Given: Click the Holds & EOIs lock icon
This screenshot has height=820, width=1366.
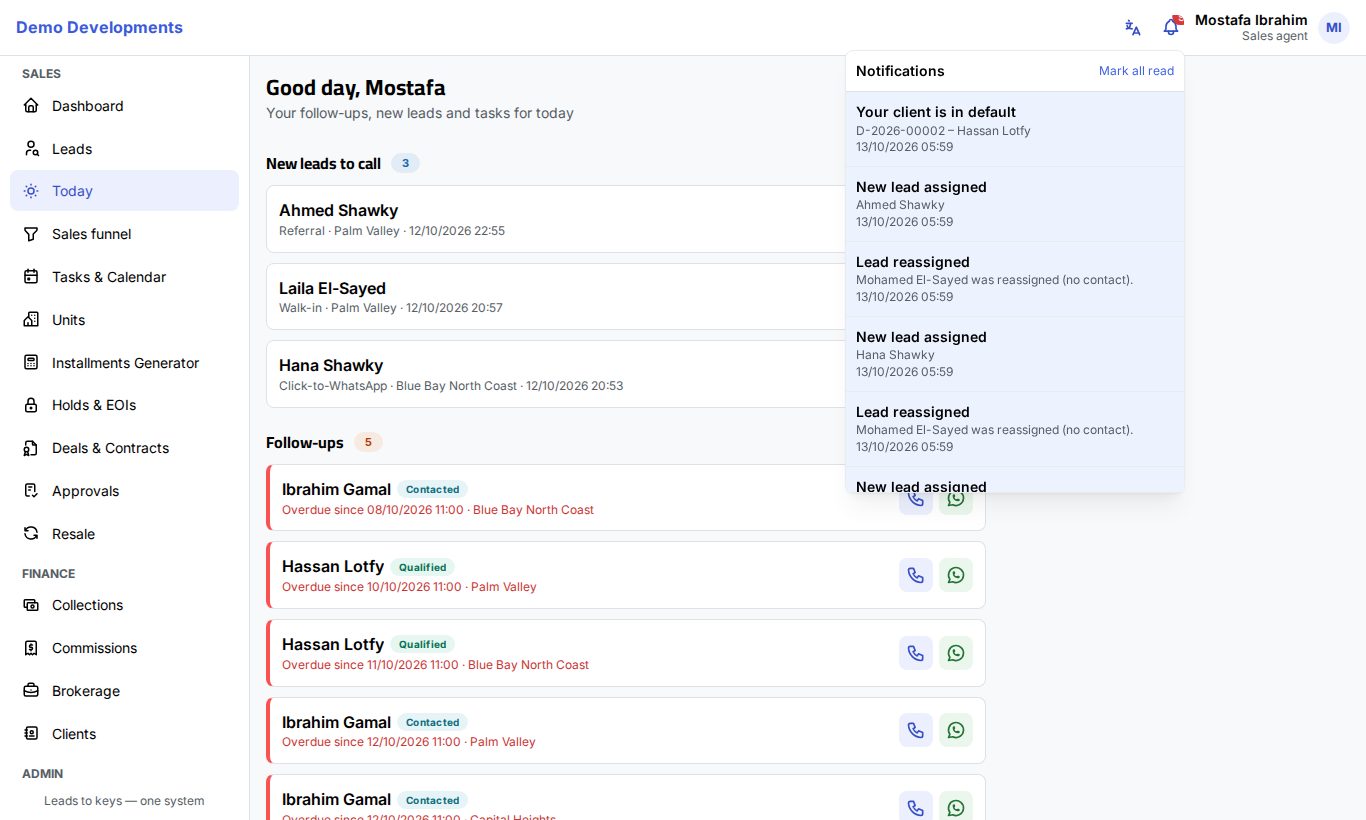Looking at the screenshot, I should tap(31, 405).
